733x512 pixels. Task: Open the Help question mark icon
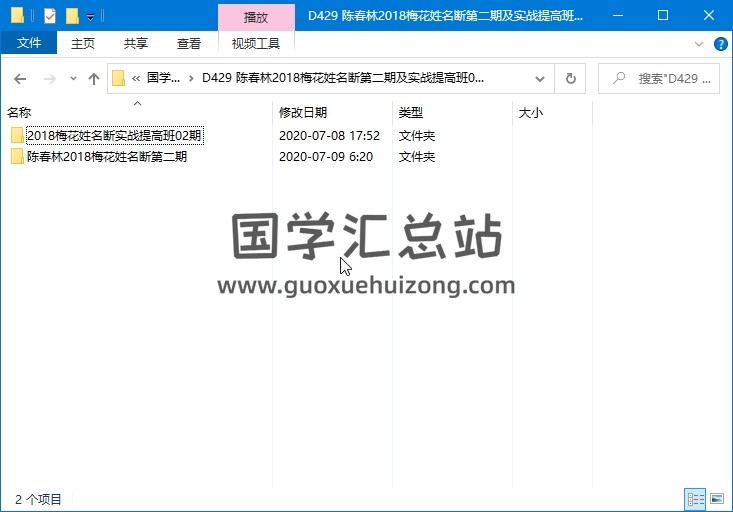(720, 44)
